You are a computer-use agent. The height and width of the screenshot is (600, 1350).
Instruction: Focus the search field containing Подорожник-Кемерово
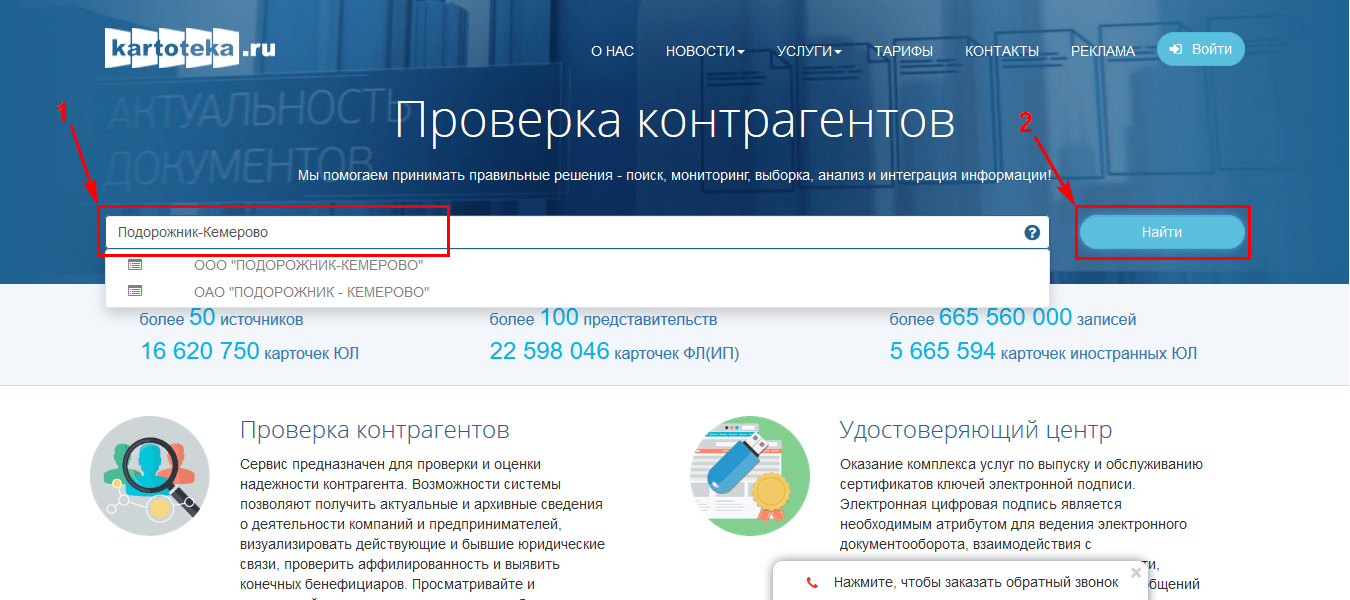(577, 232)
